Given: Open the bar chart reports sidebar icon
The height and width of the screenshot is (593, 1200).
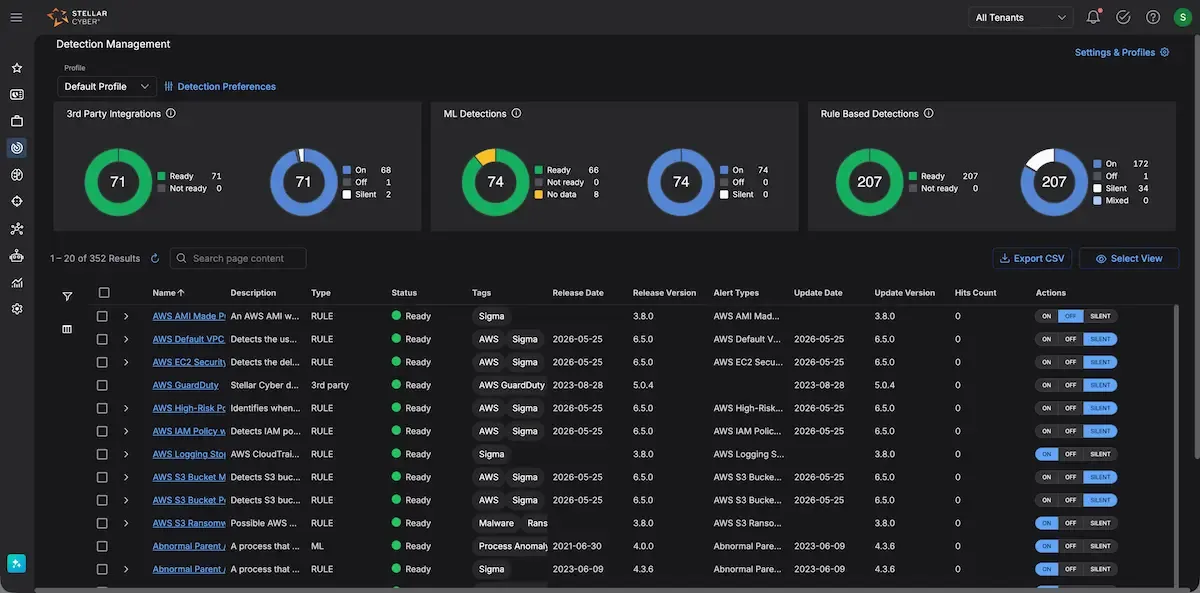Looking at the screenshot, I should [x=17, y=283].
